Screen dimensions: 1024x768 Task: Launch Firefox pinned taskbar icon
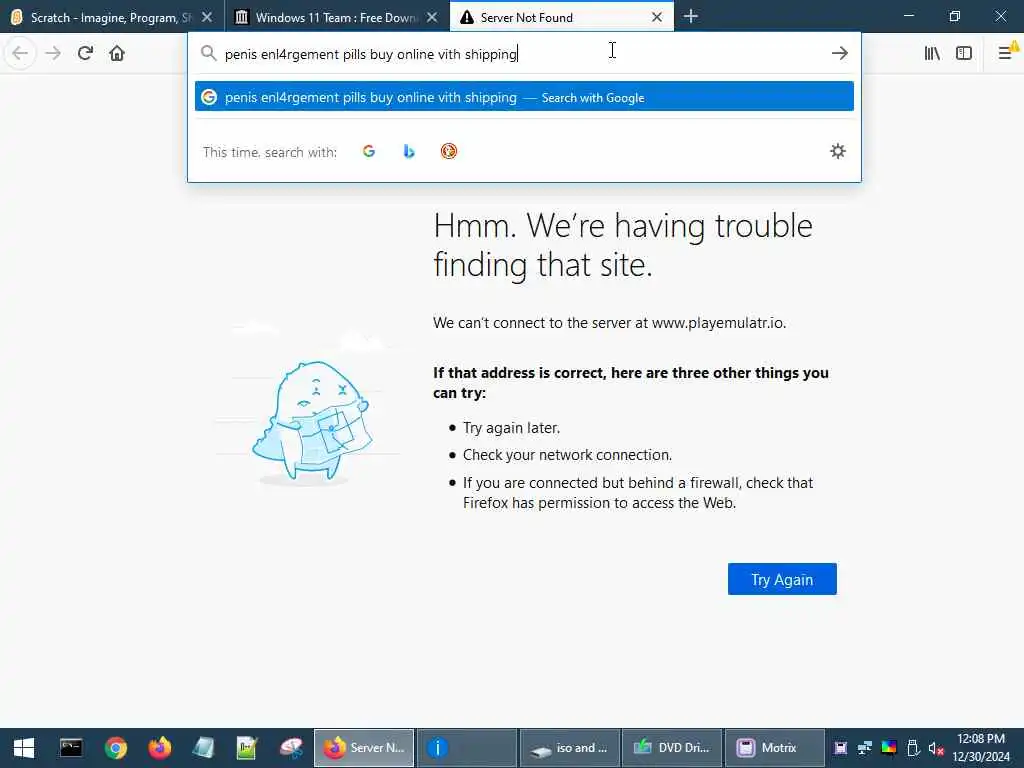(159, 748)
